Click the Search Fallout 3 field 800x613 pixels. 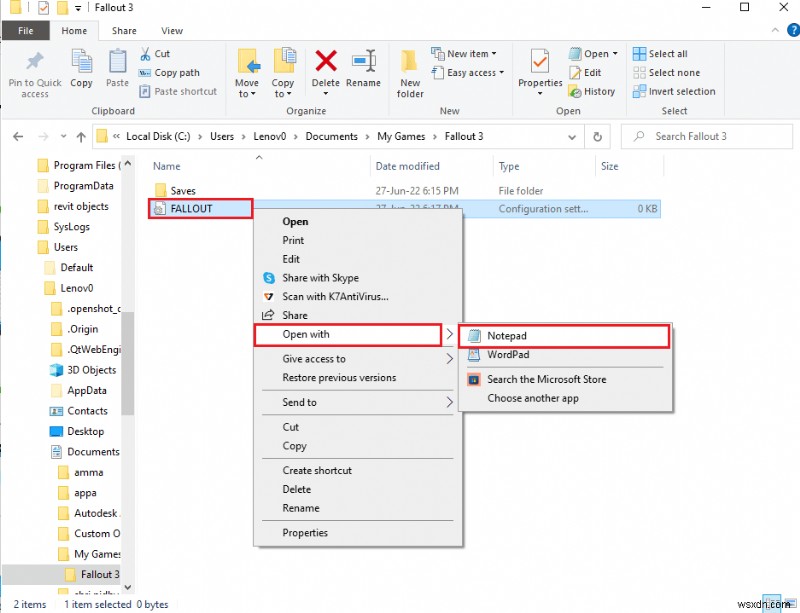[707, 136]
